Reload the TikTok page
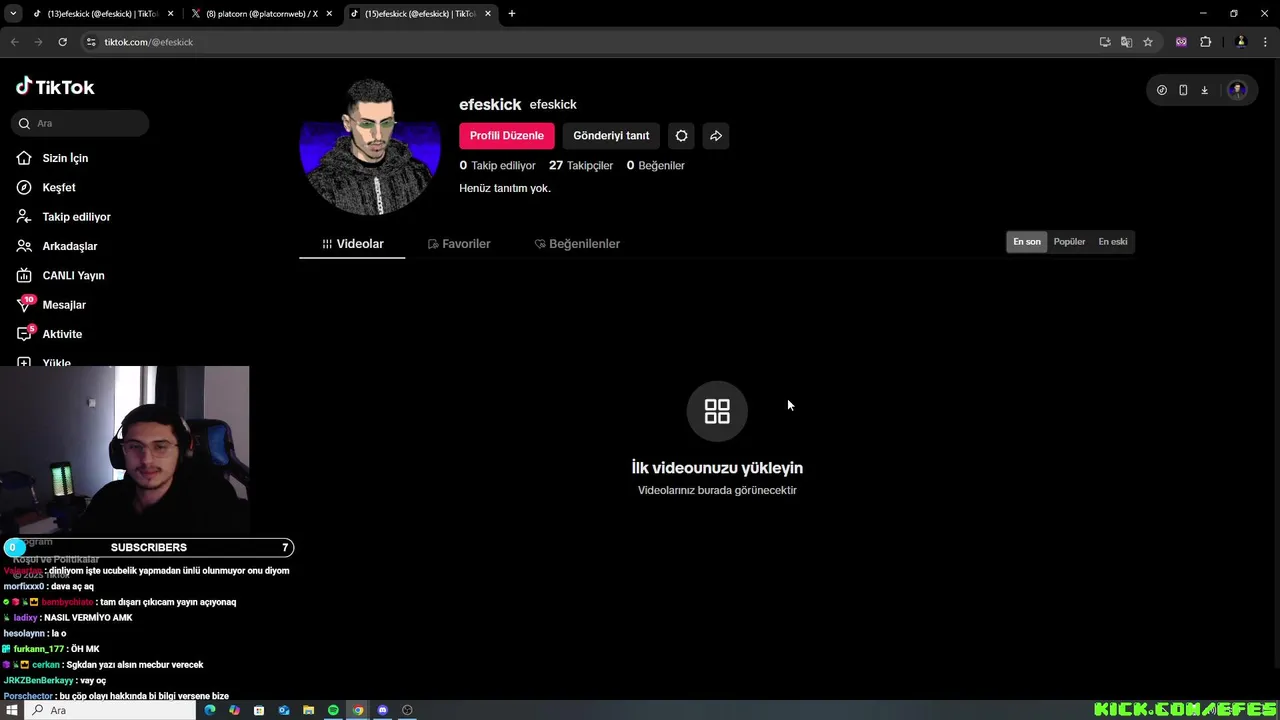The width and height of the screenshot is (1280, 720). 62,42
